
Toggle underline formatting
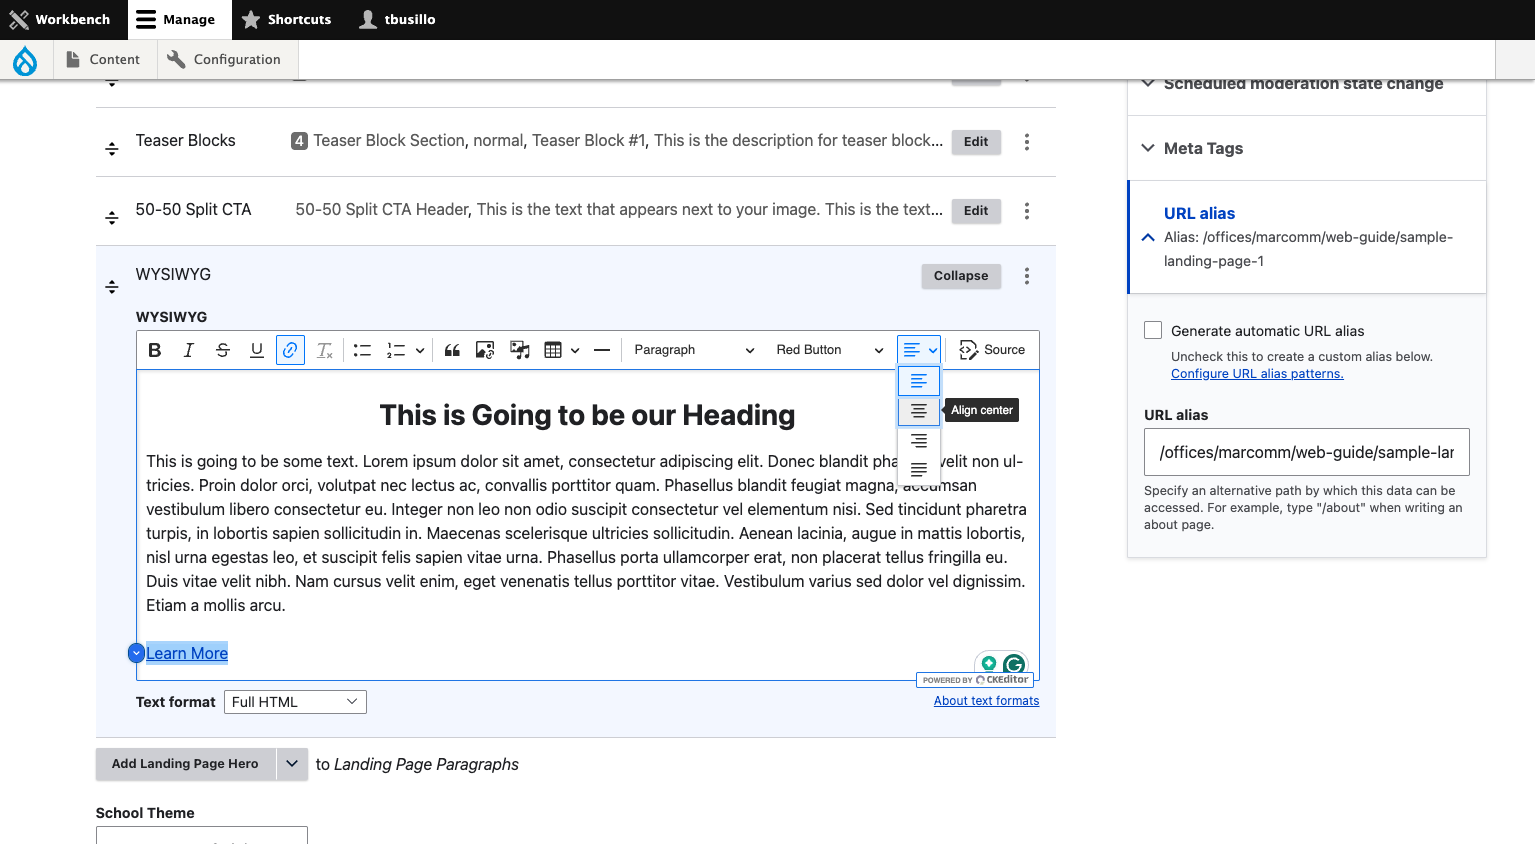coord(257,350)
